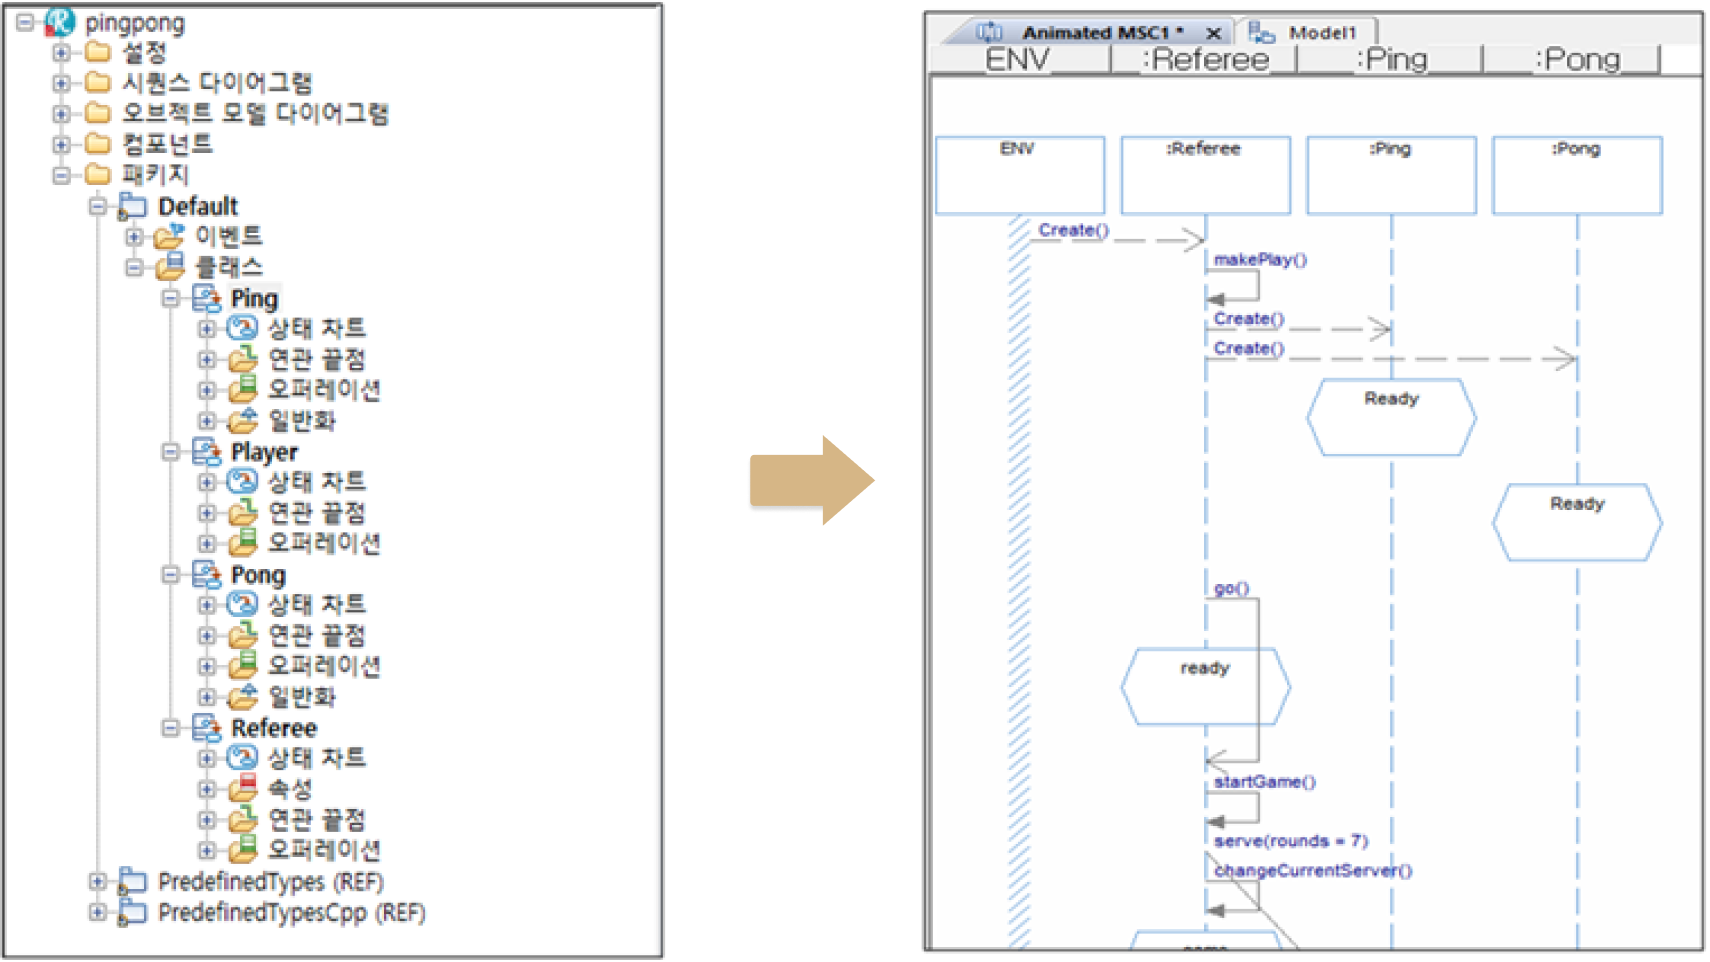1710x962 pixels.
Task: Expand the 컴포넌트 folder
Action: click(61, 144)
